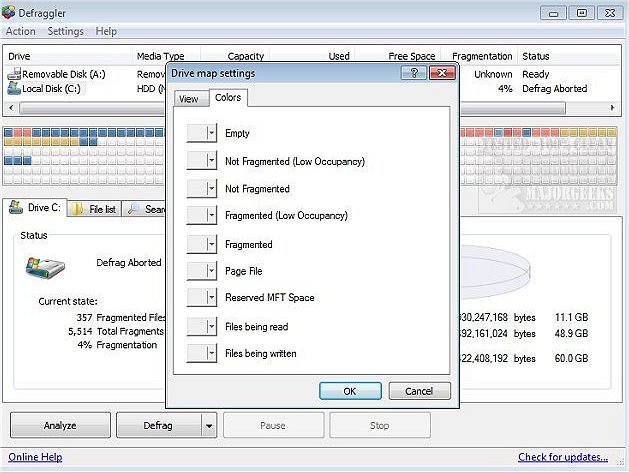
Task: Click the Drive C: tab icon
Action: [16, 207]
